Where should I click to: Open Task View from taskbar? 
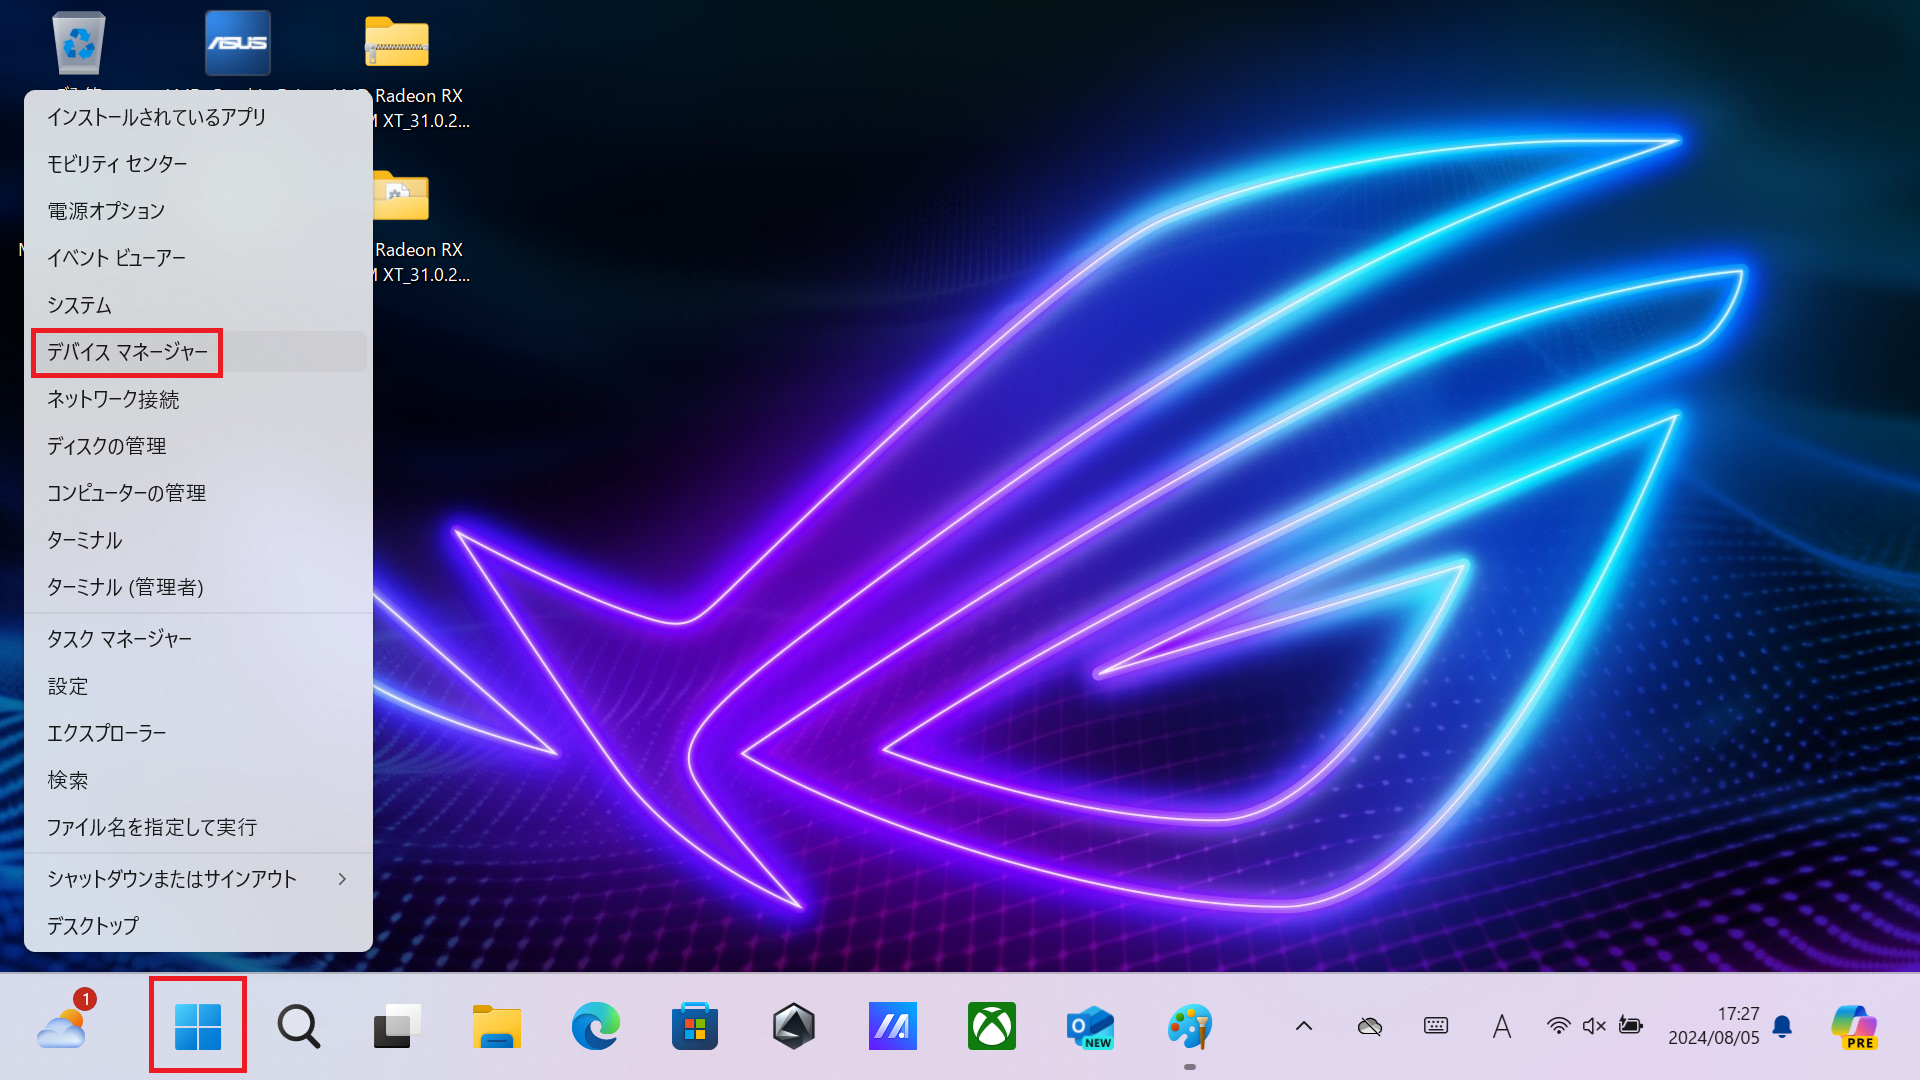coord(397,1026)
